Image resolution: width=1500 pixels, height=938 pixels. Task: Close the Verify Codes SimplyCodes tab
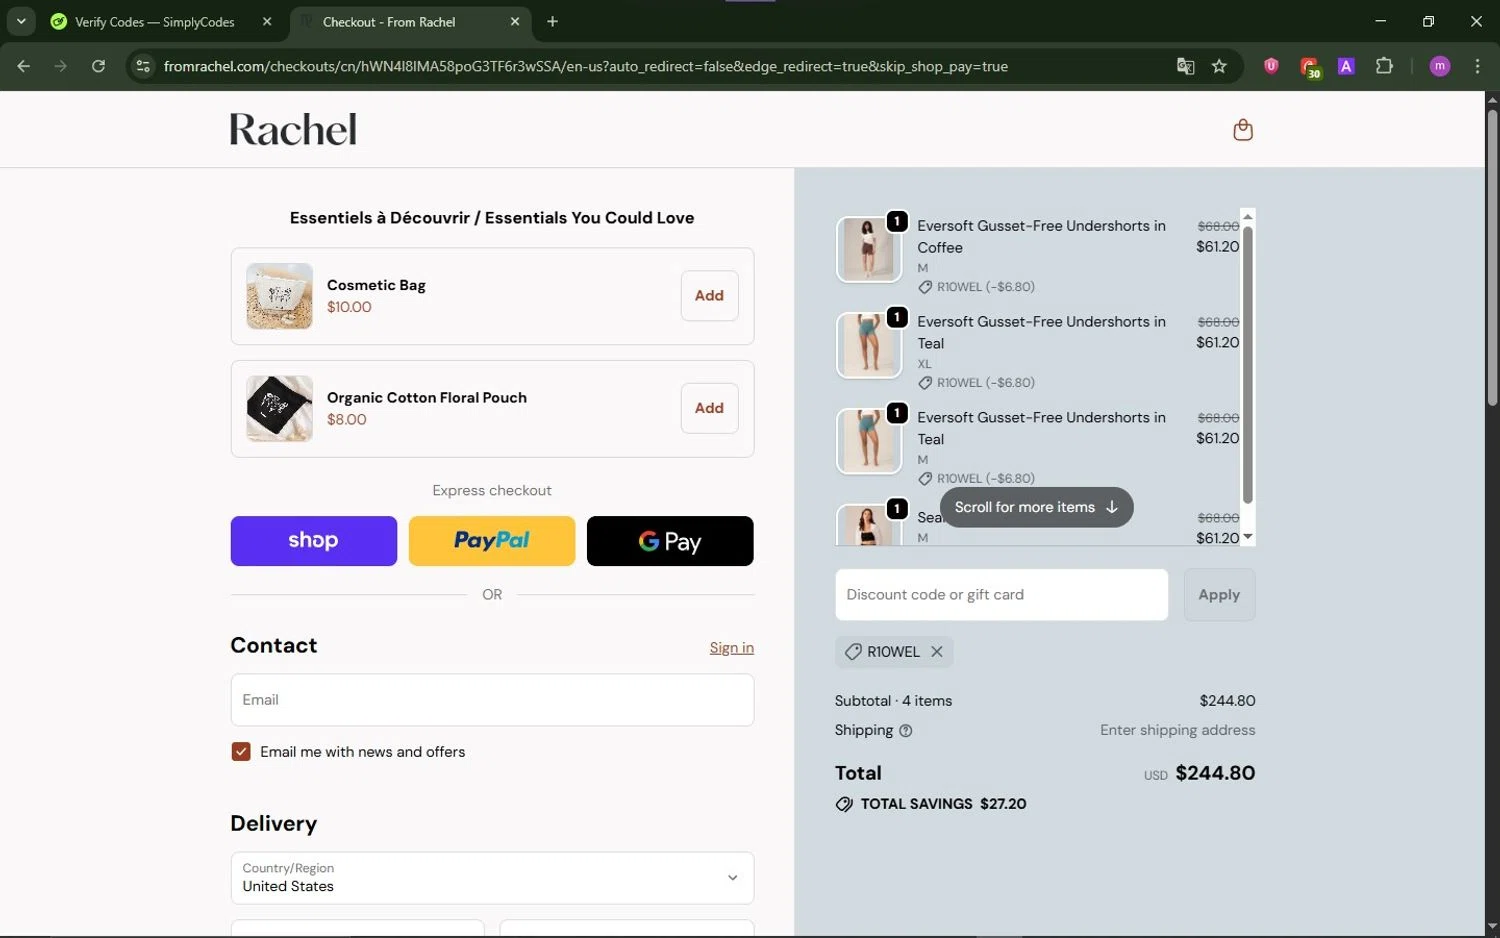pos(267,21)
